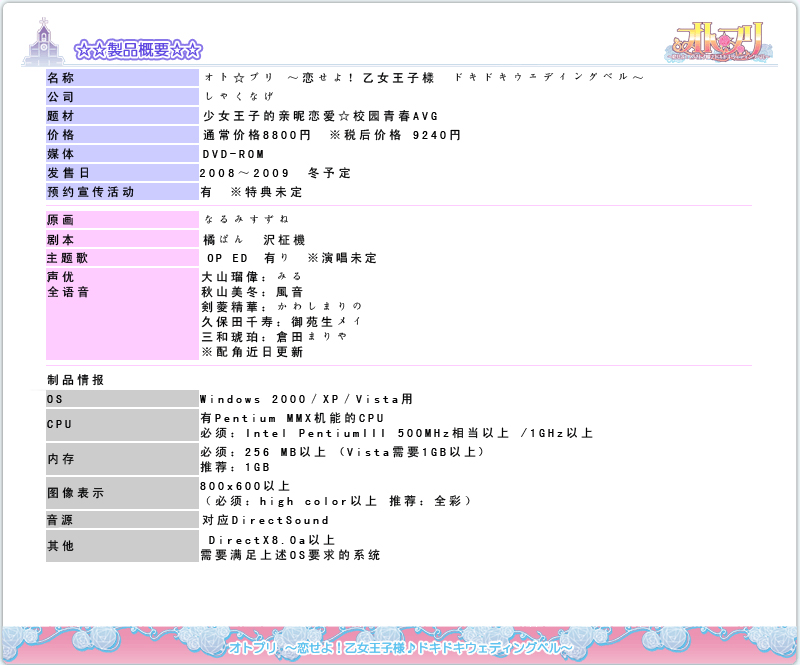Click the resolution text 800x600以上

[x=245, y=486]
